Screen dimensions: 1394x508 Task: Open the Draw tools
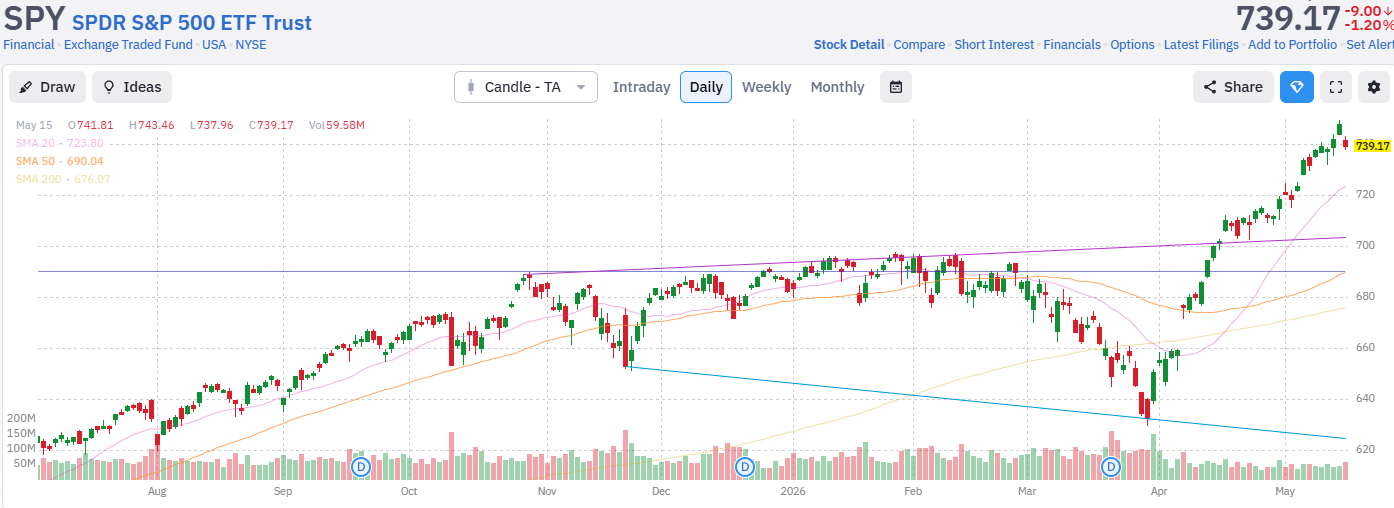(47, 87)
